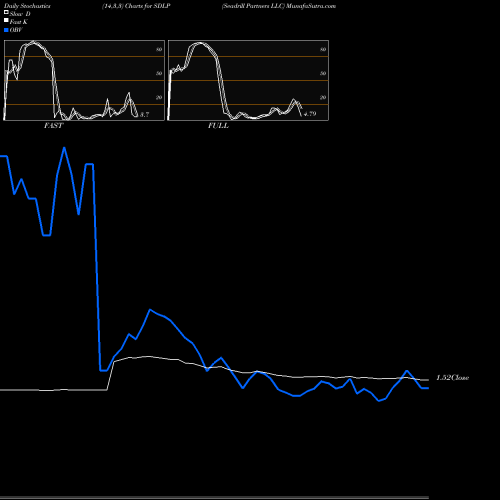
Task: Click the 3.7 value in FAST chart
Action: [144, 114]
